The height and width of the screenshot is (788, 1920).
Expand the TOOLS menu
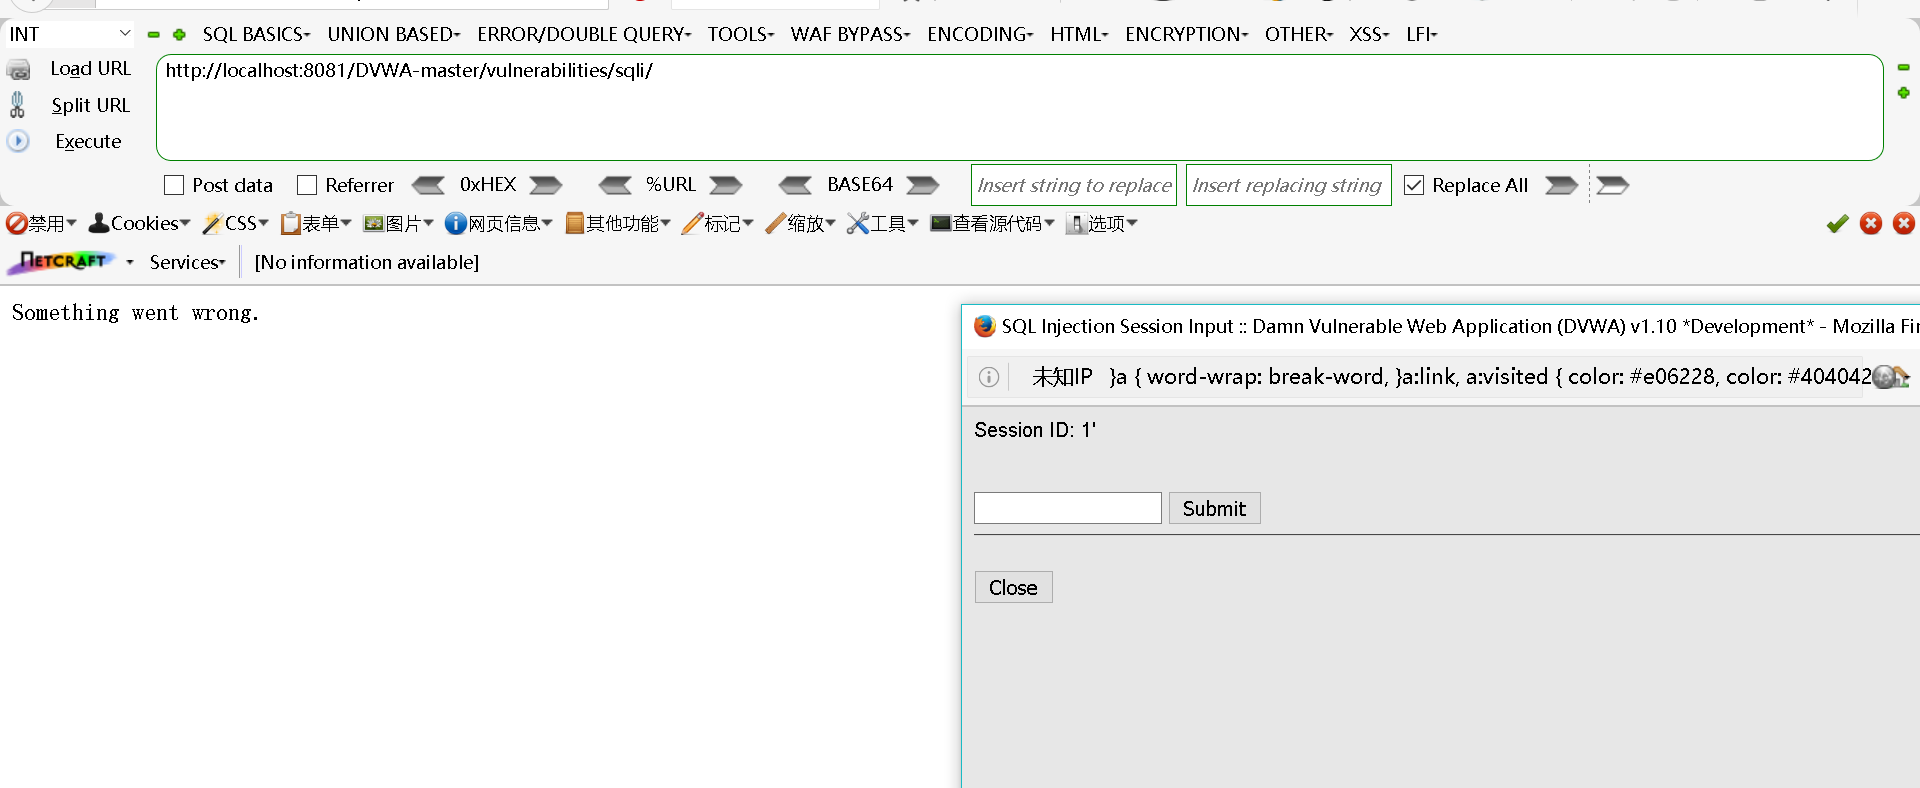(x=741, y=34)
